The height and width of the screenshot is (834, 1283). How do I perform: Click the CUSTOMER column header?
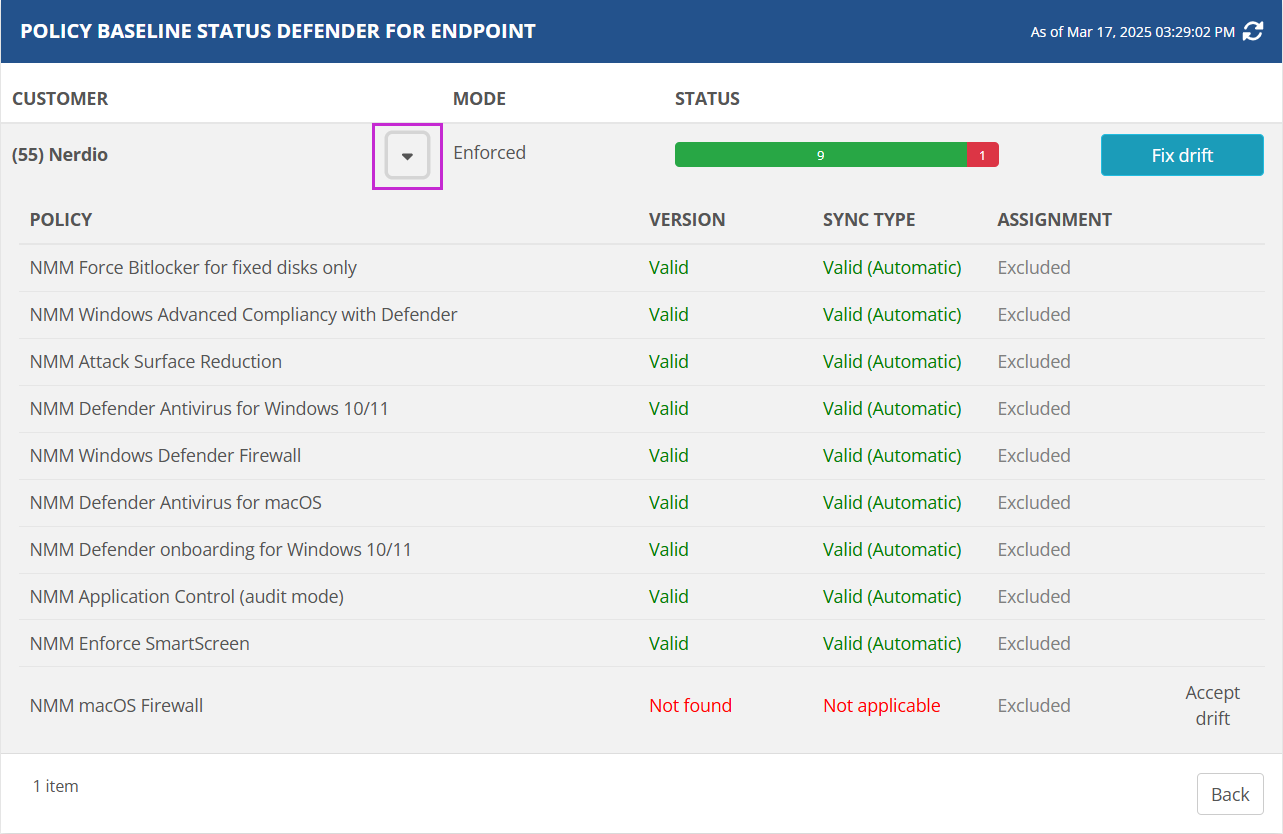point(60,98)
